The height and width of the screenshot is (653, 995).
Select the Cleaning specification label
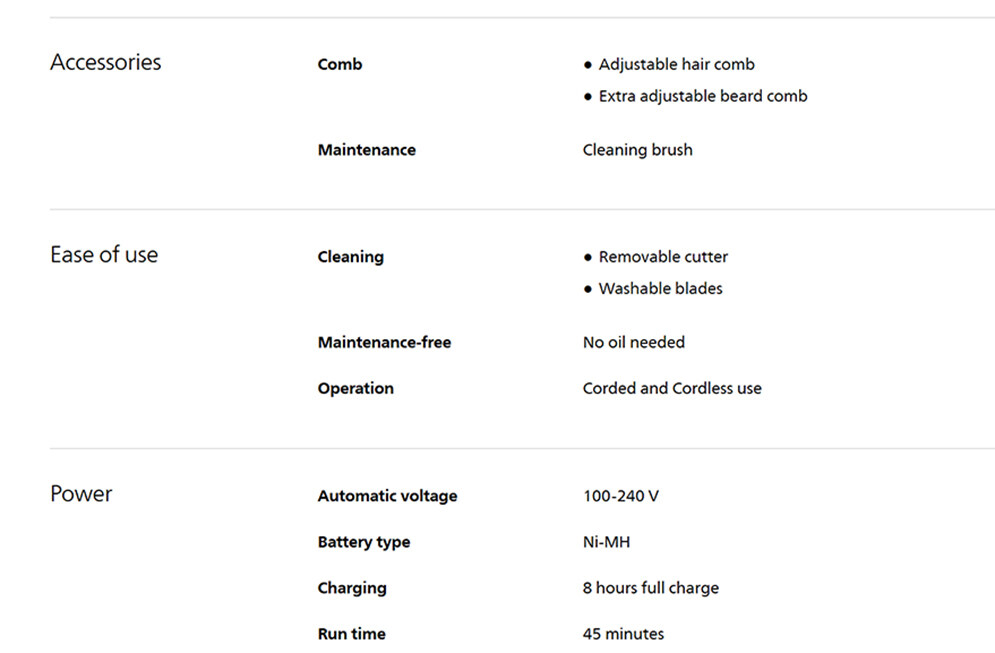click(350, 257)
